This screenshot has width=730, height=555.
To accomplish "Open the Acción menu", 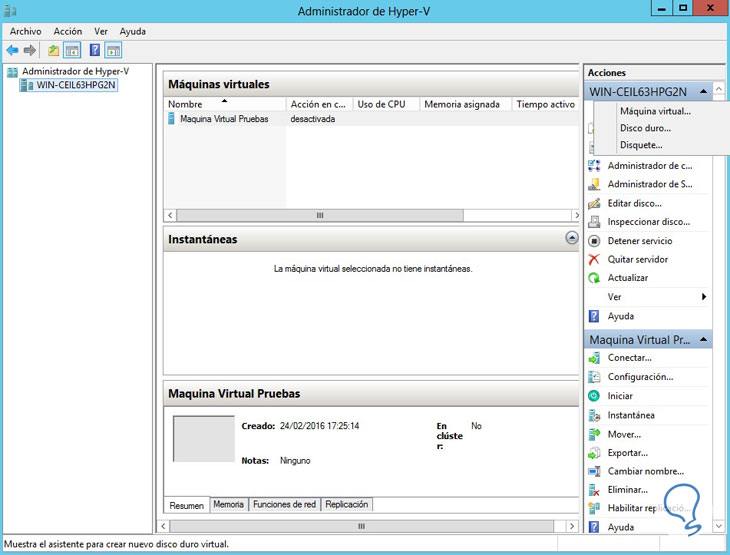I will 68,31.
